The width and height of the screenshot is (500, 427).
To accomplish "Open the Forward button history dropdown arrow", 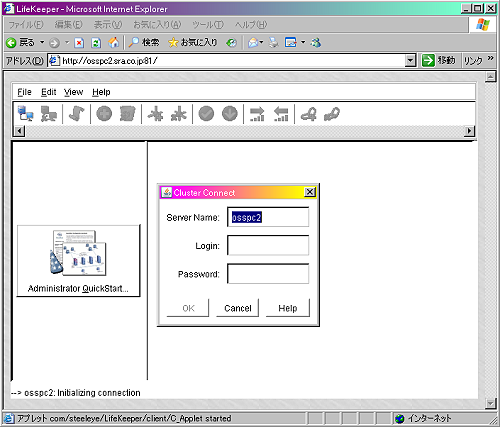I will 67,42.
